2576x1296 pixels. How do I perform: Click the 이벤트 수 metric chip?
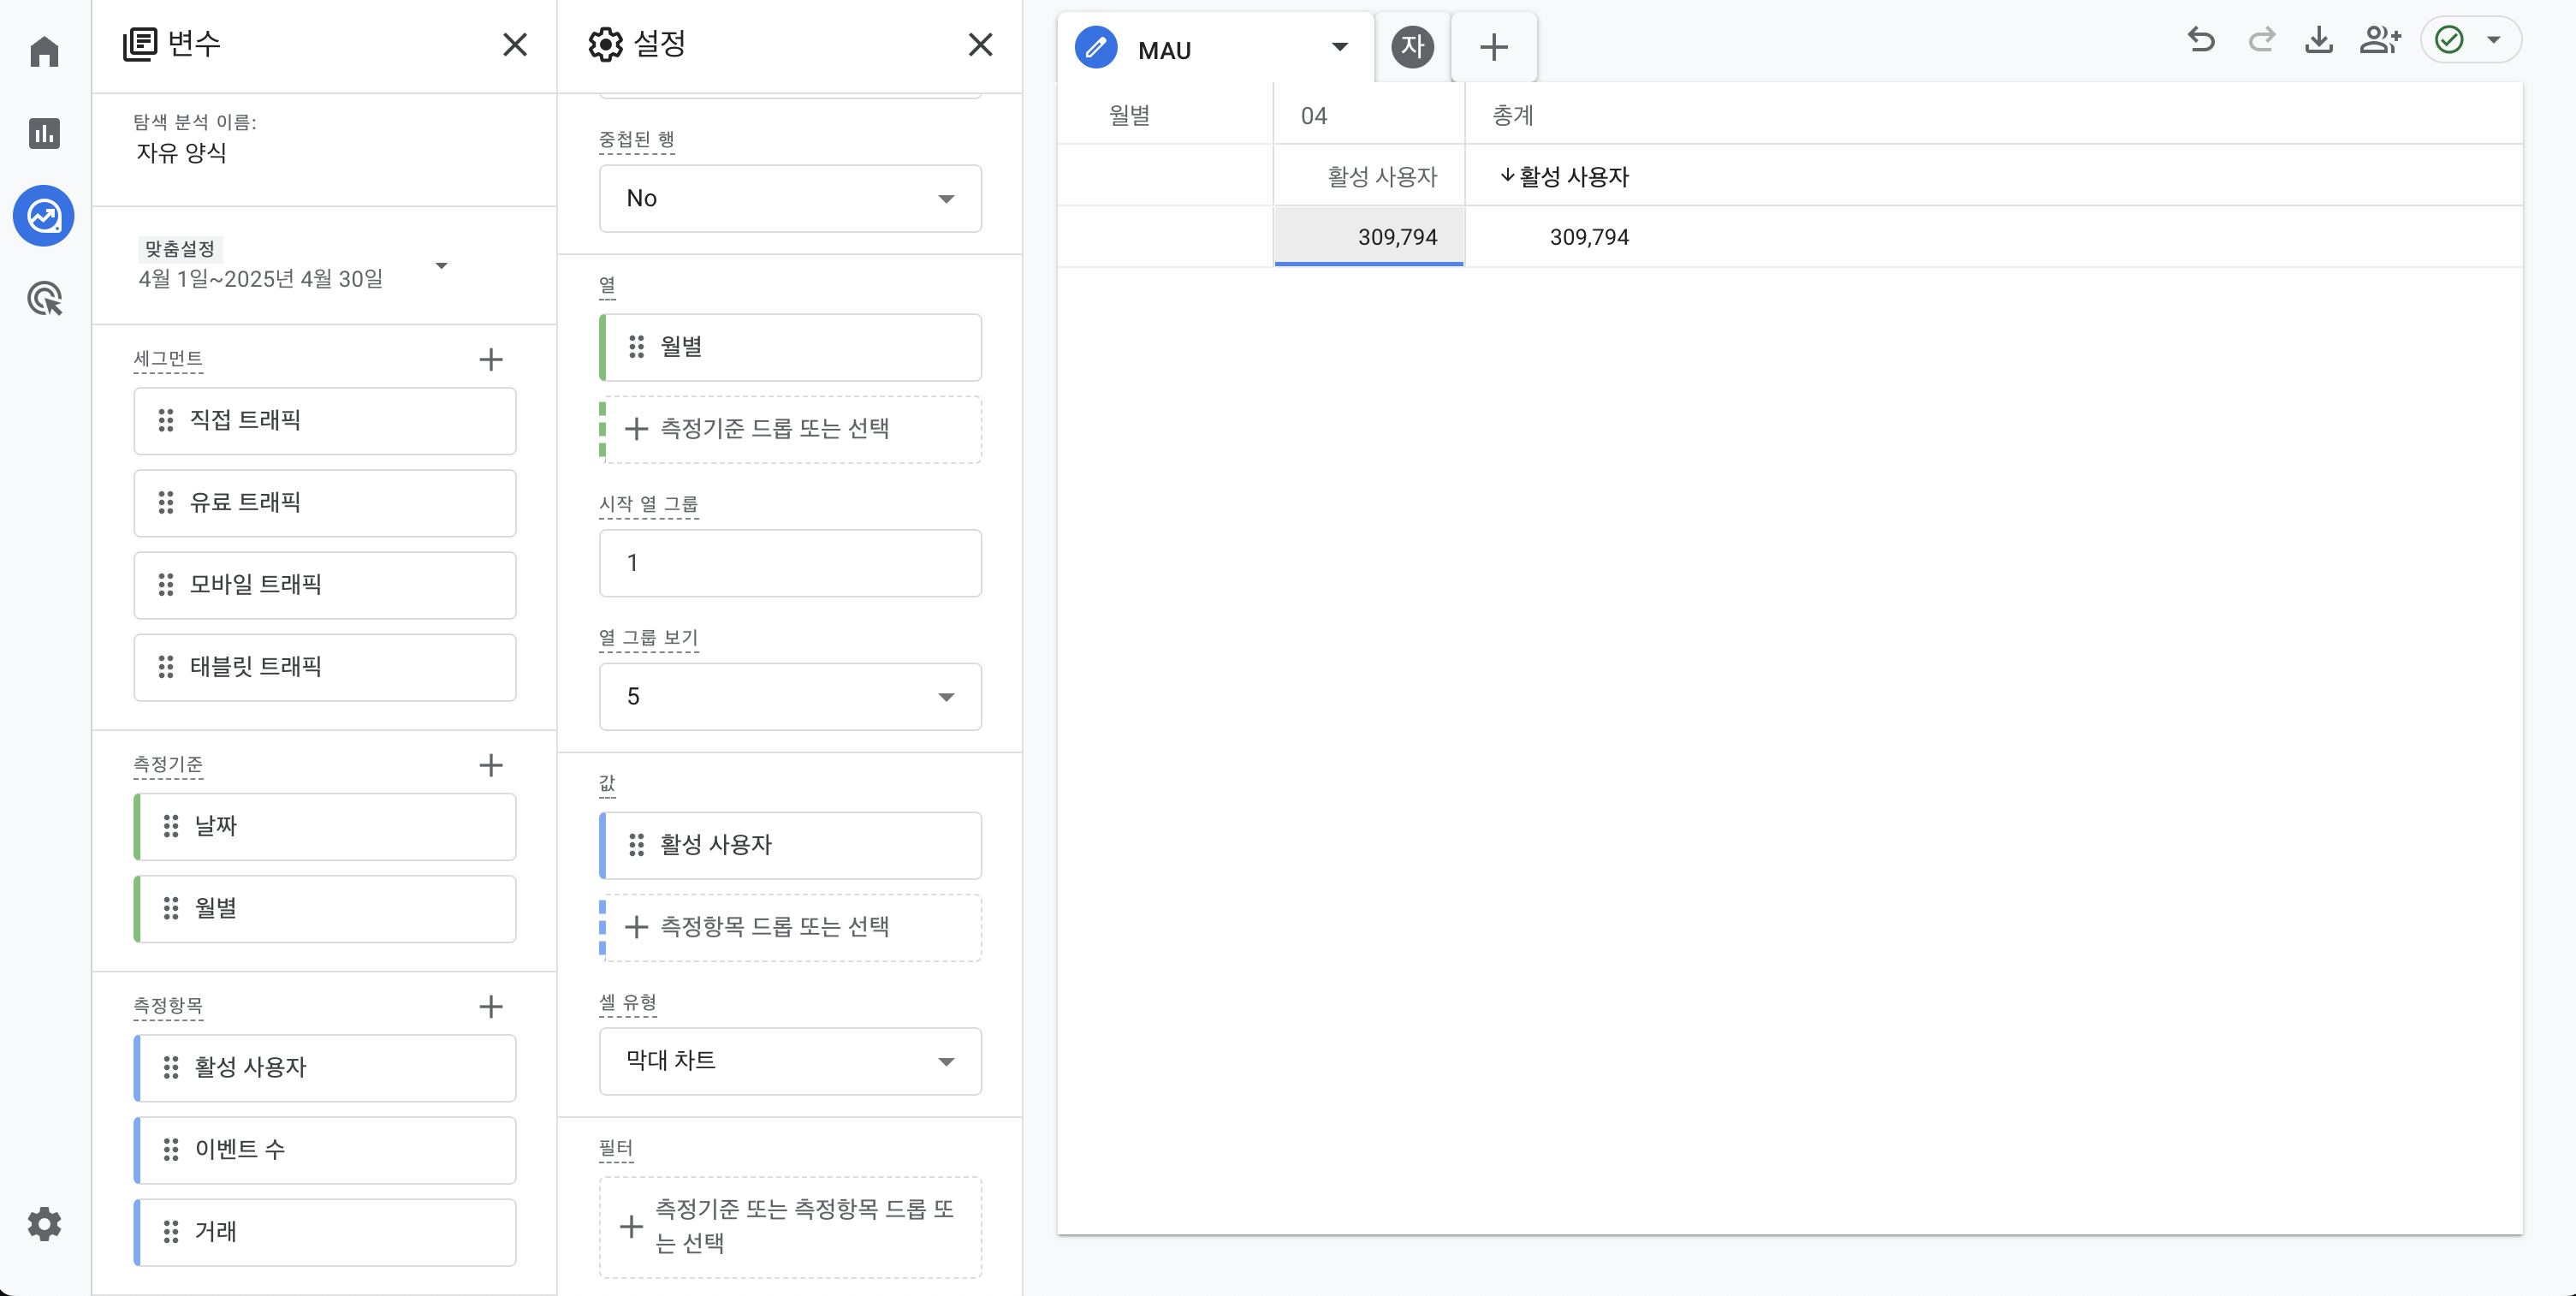click(325, 1150)
